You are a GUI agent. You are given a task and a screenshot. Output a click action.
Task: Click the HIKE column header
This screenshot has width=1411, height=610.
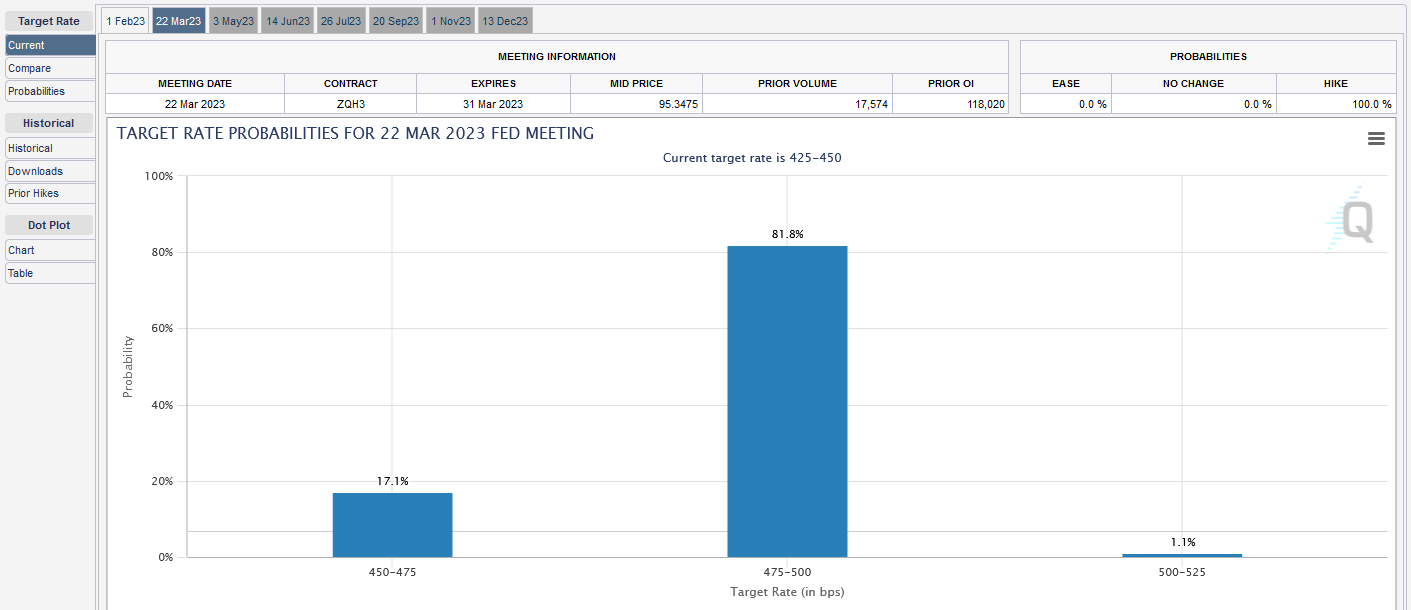[x=1336, y=84]
